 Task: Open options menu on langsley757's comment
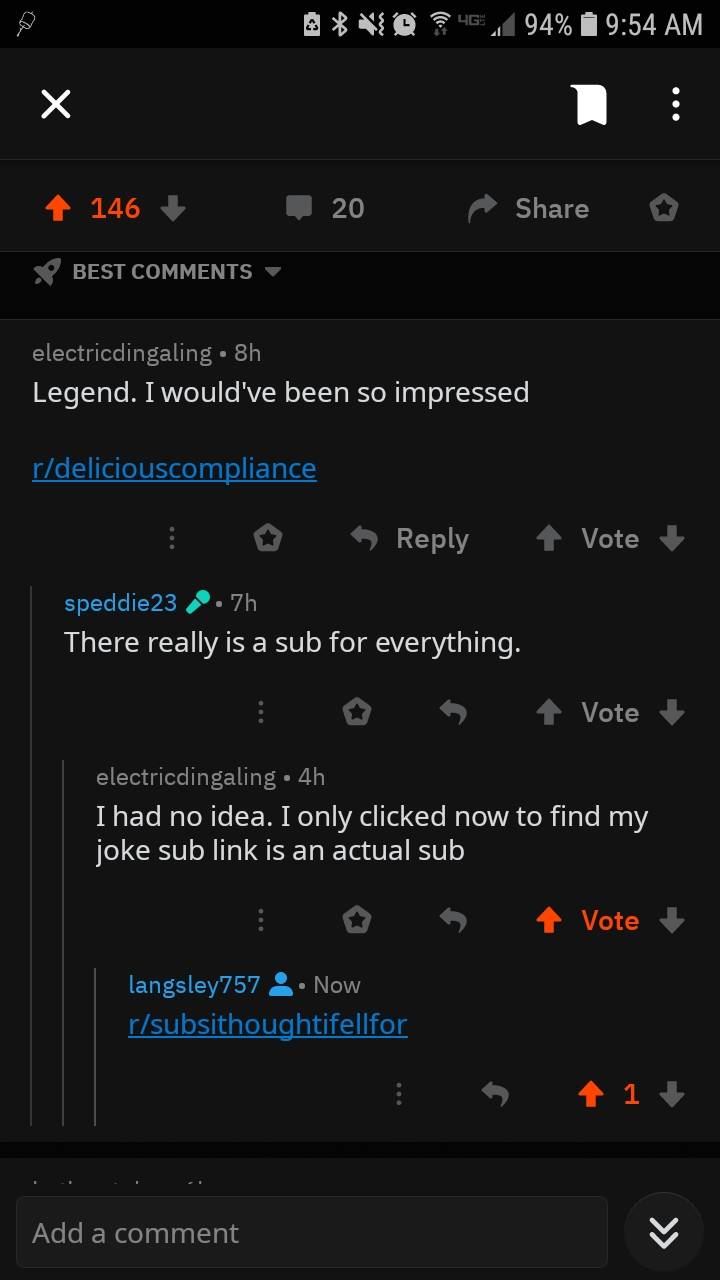[x=399, y=1094]
